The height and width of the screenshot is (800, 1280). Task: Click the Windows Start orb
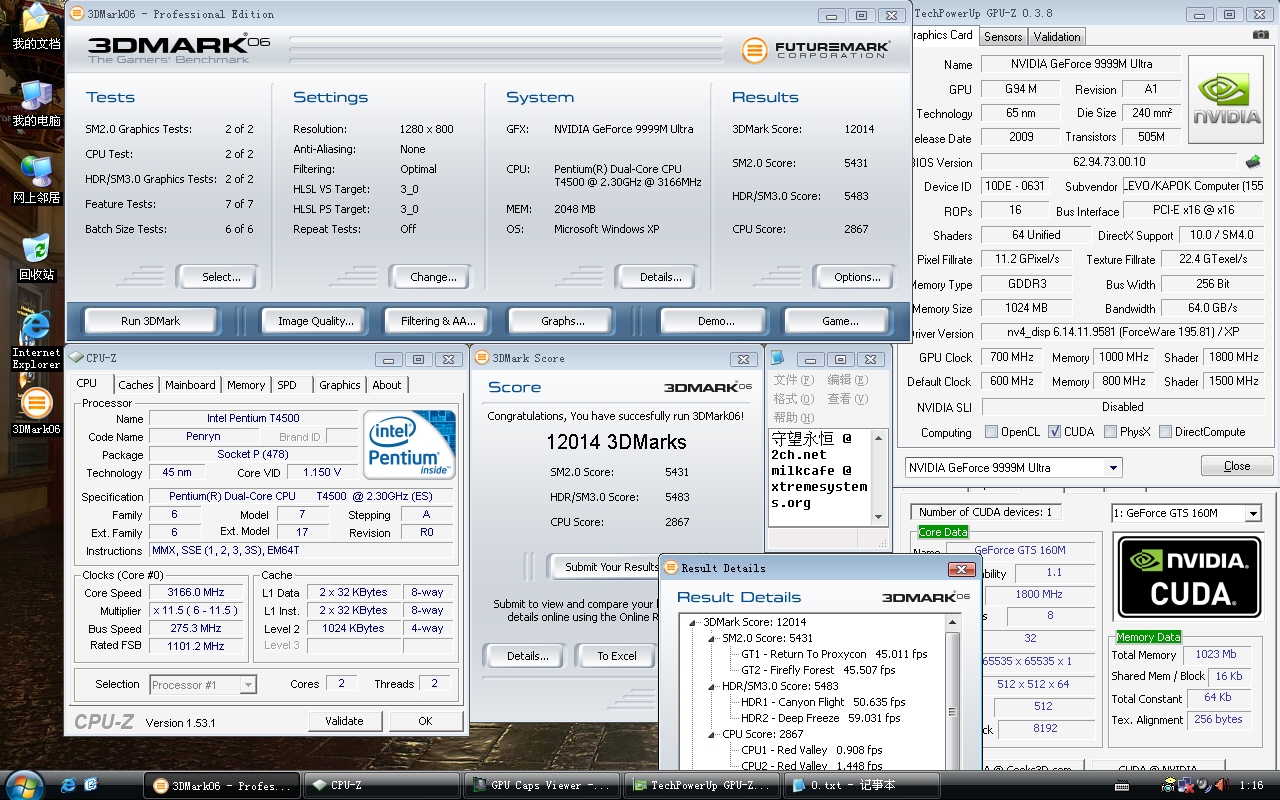[x=24, y=785]
